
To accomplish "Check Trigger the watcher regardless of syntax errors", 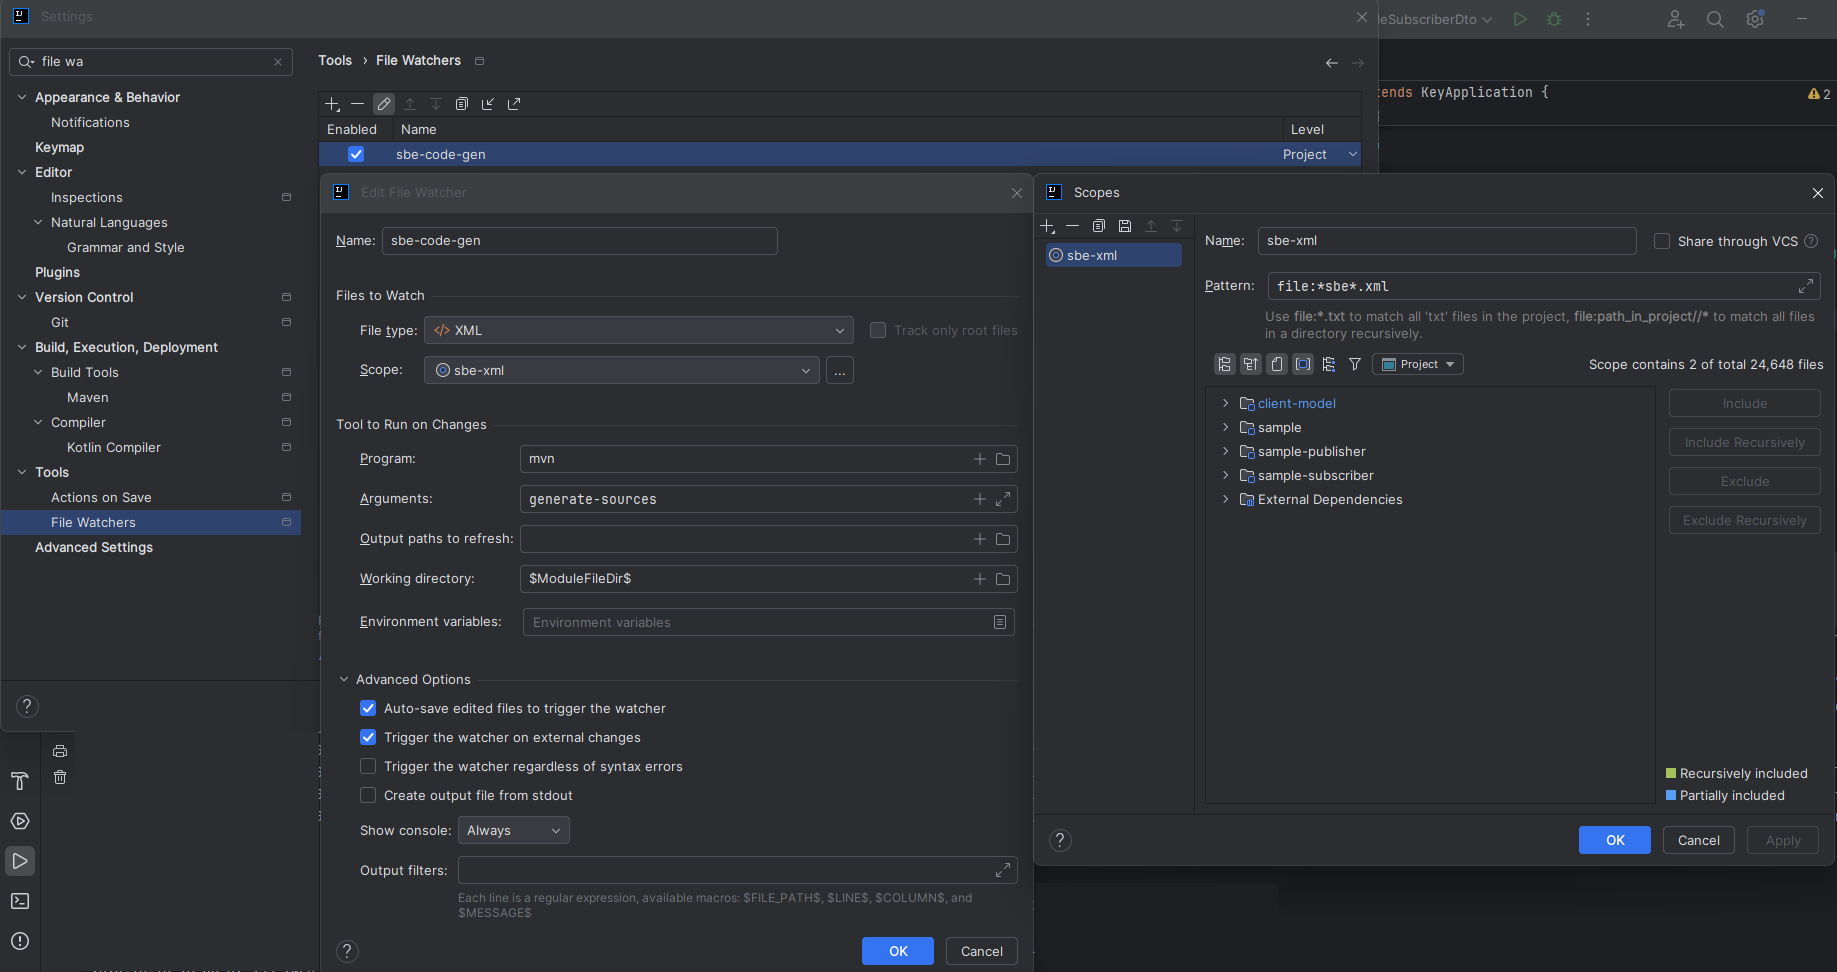I will [368, 766].
